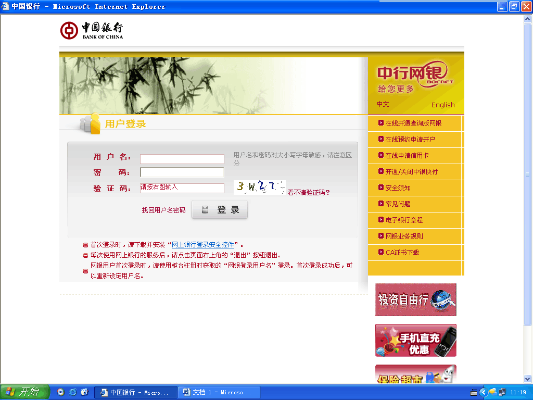Image resolution: width=533 pixels, height=400 pixels.
Task: Click the 找回用户名密码 recovery link
Action: click(164, 210)
